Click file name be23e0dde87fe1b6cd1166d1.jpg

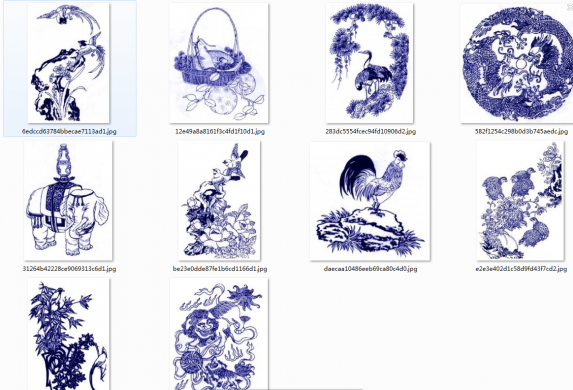click(220, 269)
